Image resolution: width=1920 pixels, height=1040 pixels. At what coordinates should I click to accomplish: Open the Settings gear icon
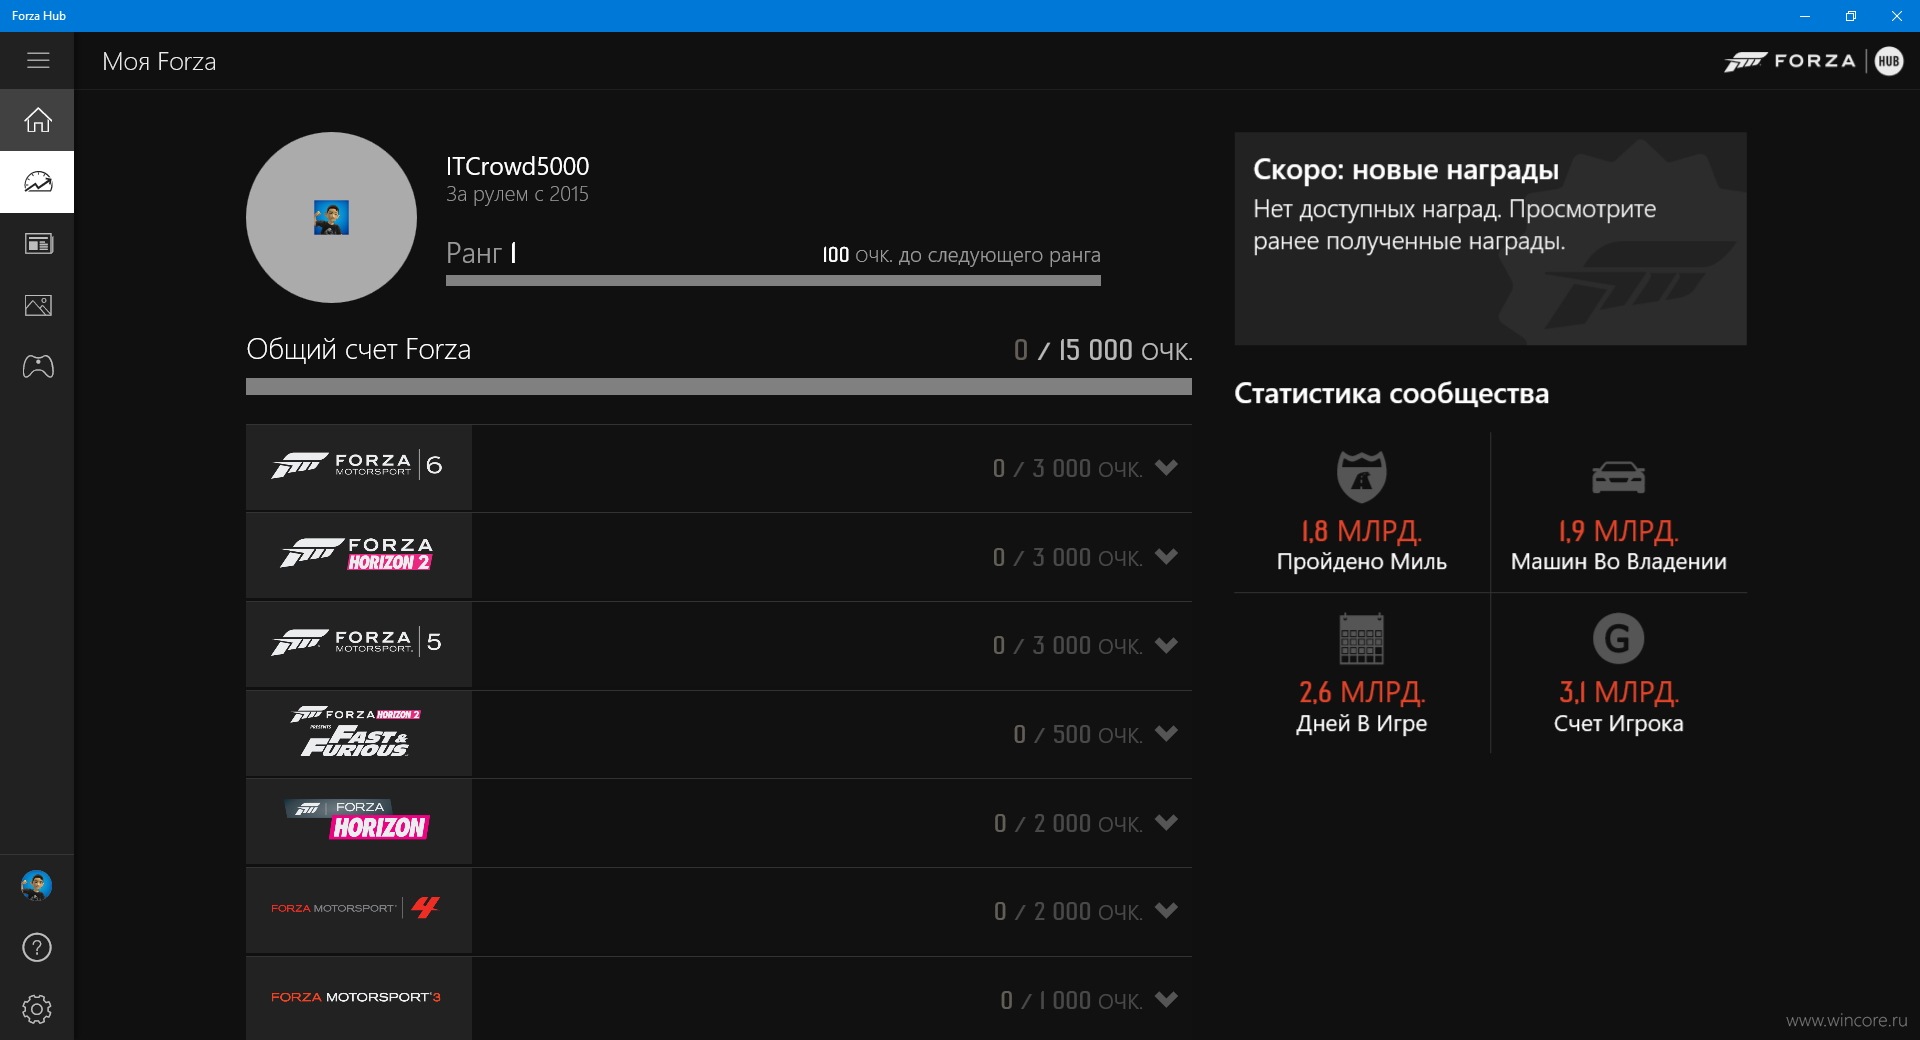37,1009
